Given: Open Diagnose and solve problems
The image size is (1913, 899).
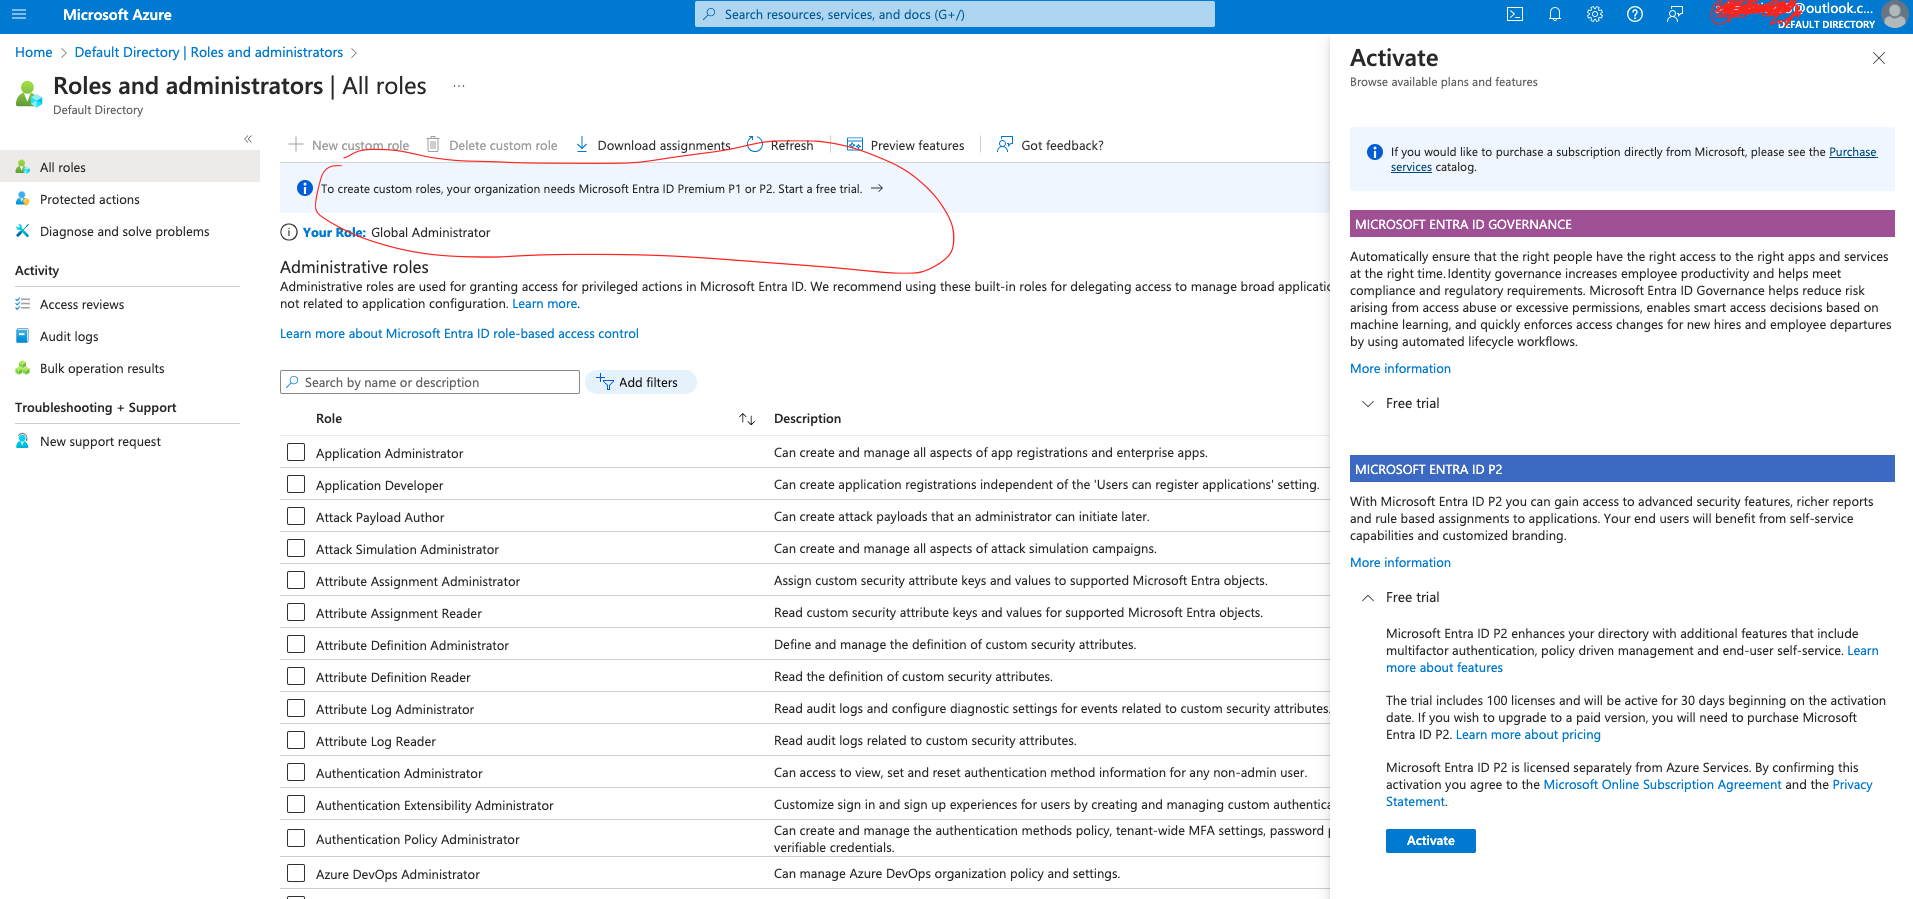Looking at the screenshot, I should click(x=124, y=231).
